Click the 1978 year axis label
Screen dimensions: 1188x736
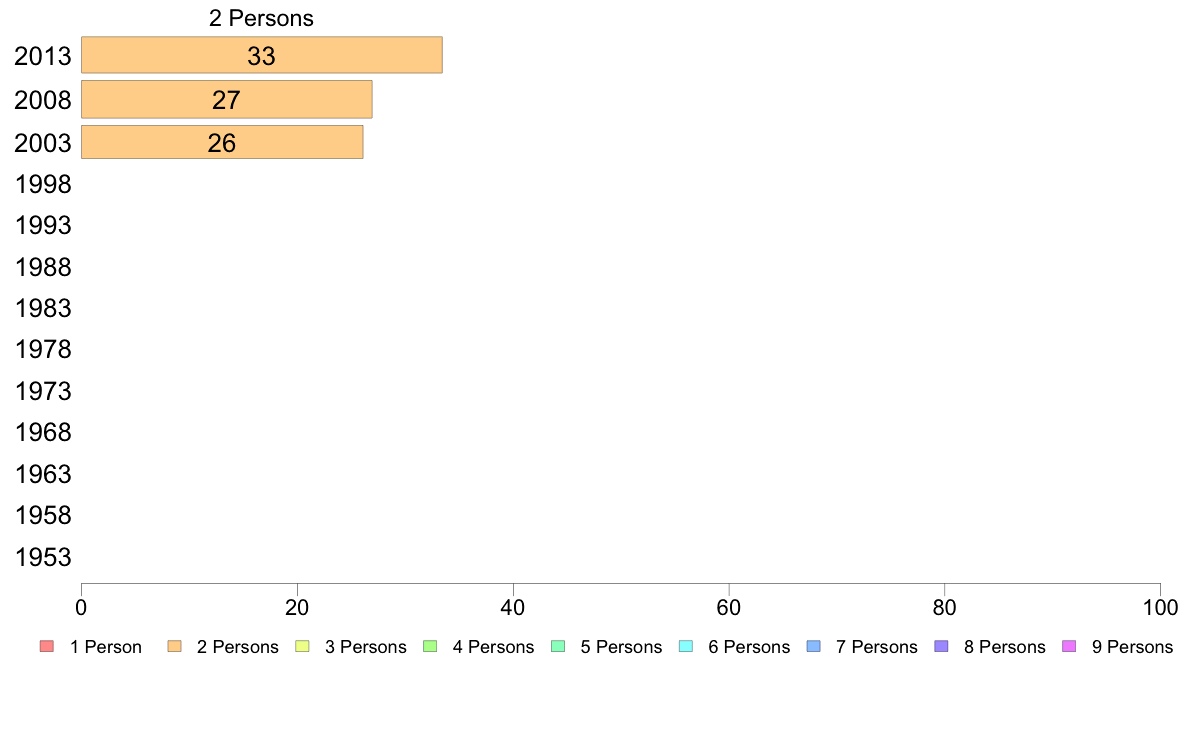pyautogui.click(x=43, y=349)
